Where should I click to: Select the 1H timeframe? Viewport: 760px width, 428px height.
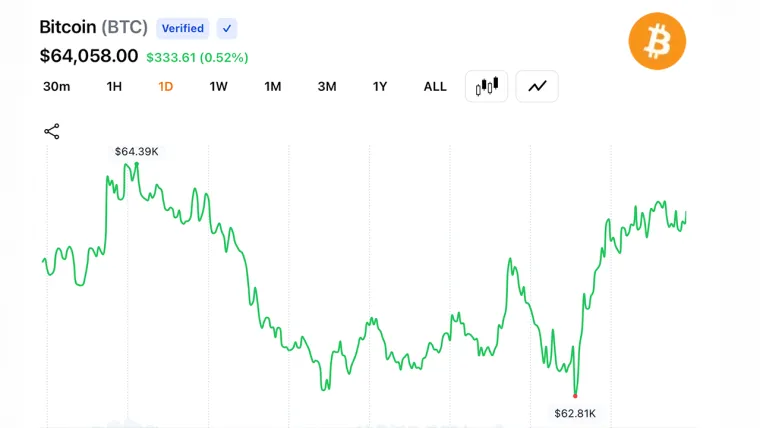pos(114,87)
